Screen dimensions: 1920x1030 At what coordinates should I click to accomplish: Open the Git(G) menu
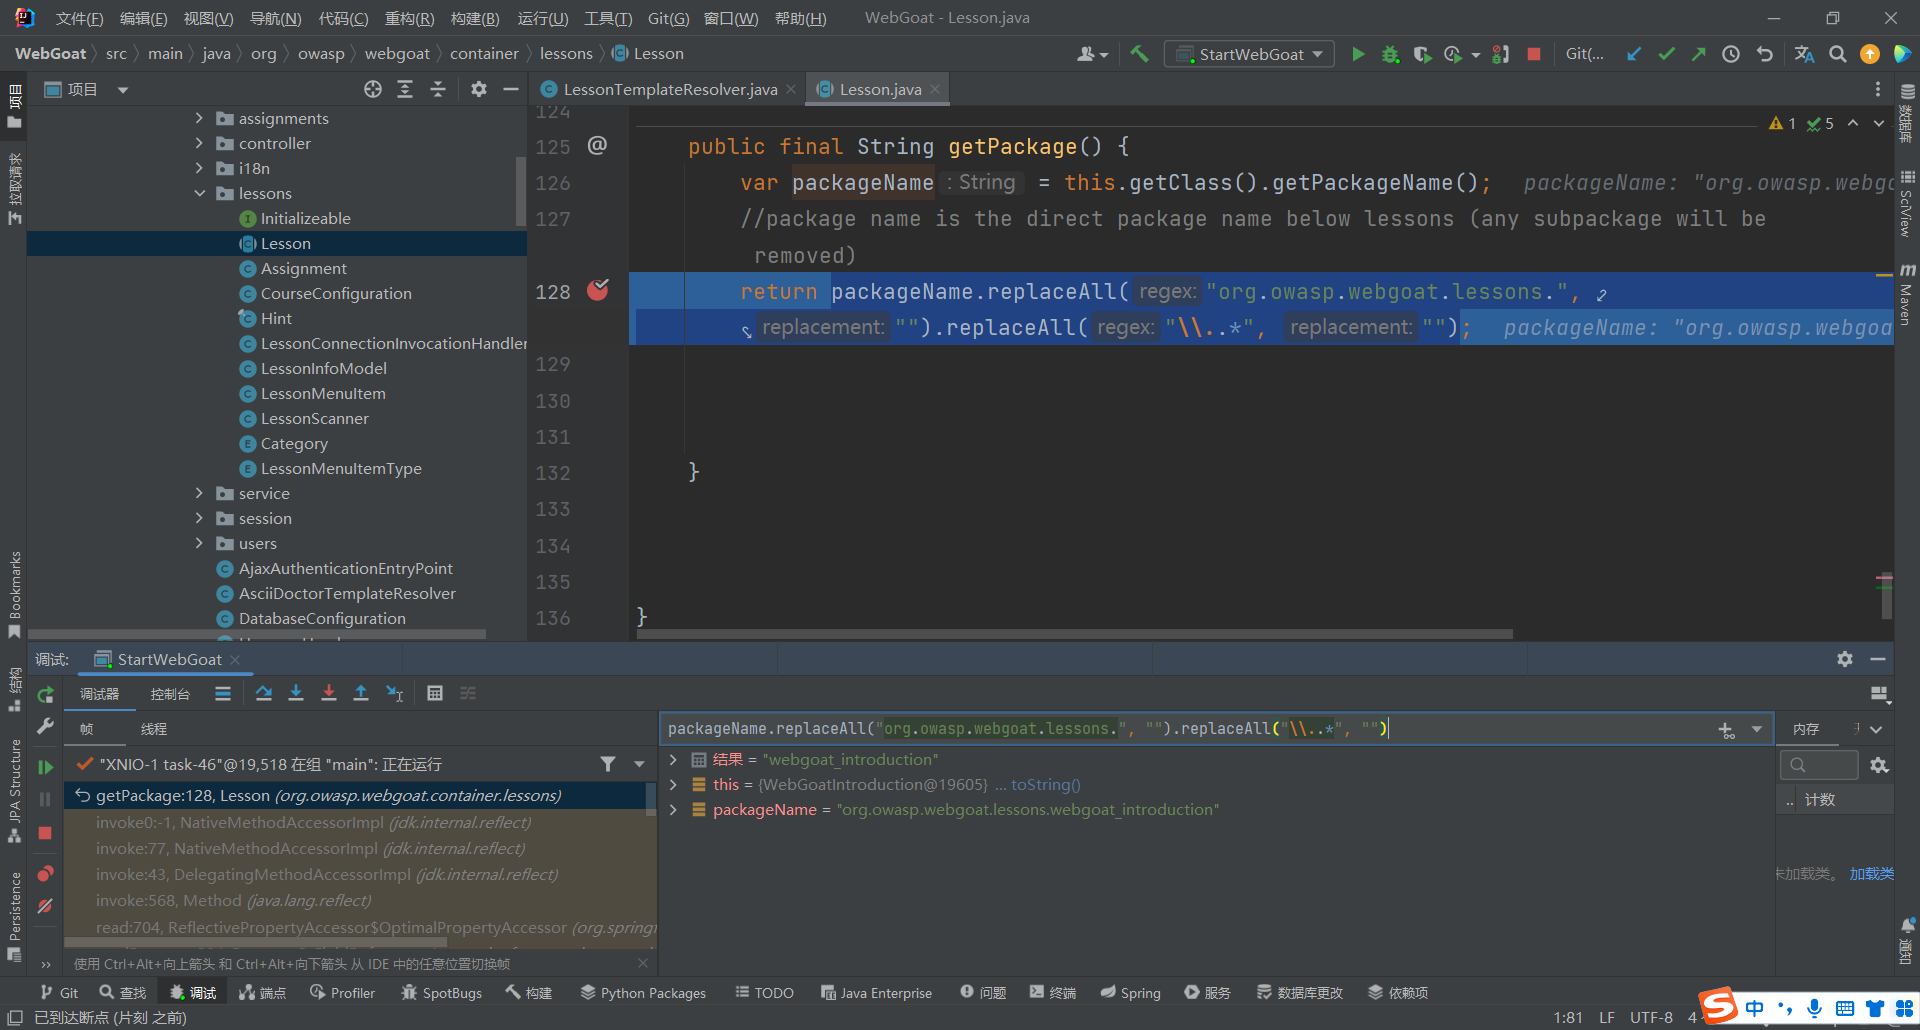click(668, 18)
